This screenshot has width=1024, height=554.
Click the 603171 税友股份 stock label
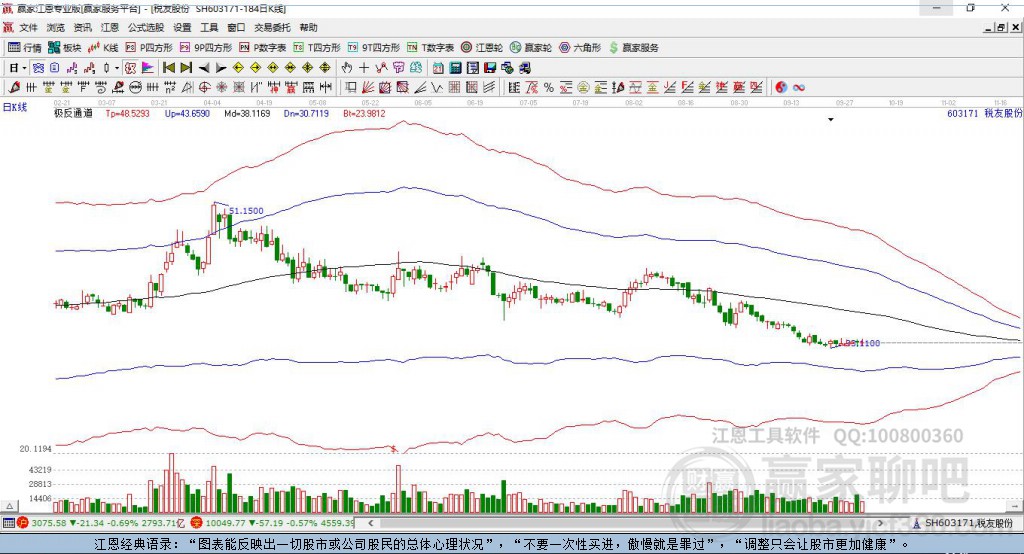coord(985,113)
